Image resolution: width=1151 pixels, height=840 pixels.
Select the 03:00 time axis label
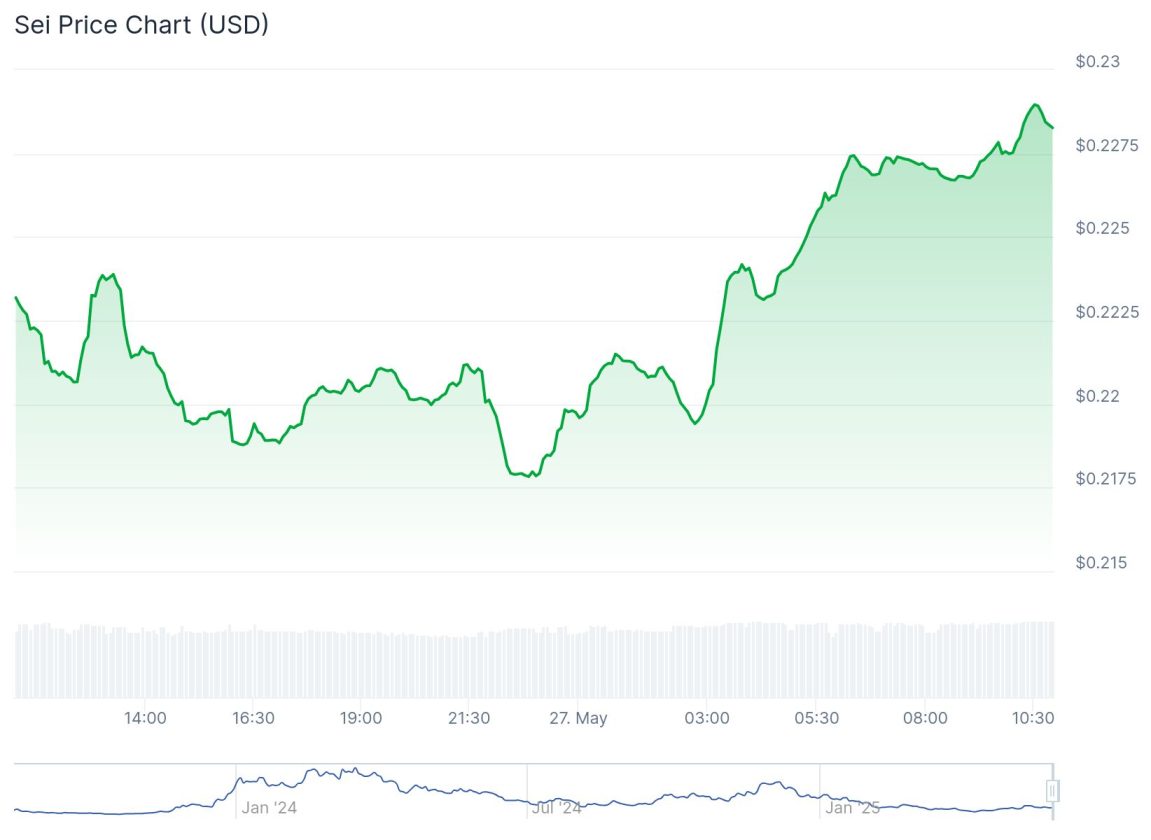(707, 718)
